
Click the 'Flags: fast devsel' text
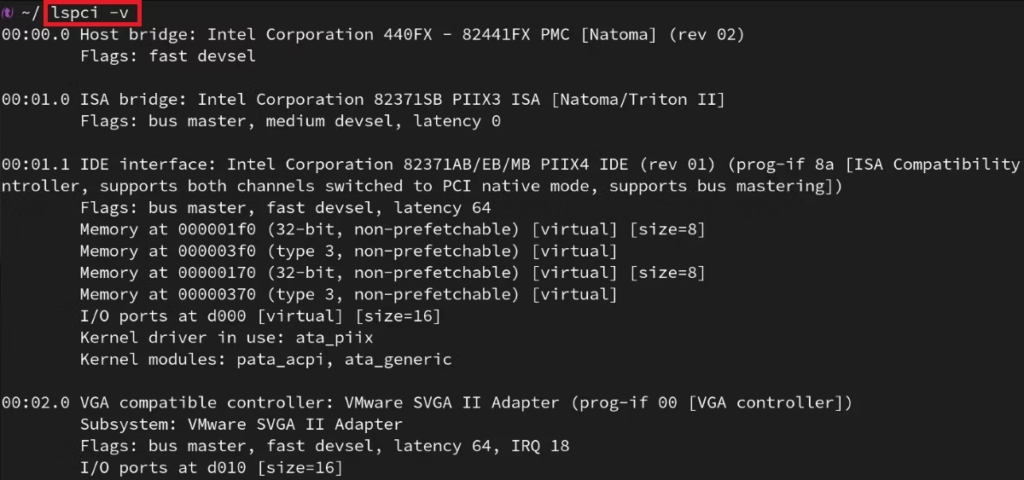click(x=168, y=56)
